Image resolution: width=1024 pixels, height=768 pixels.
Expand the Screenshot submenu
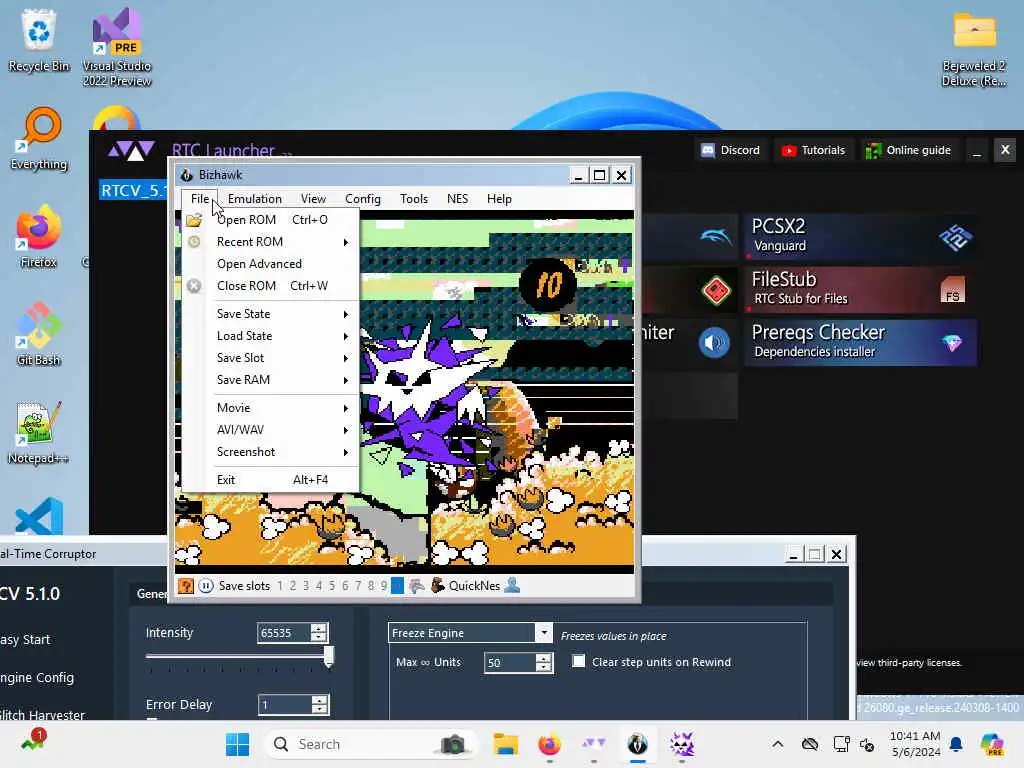[270, 452]
